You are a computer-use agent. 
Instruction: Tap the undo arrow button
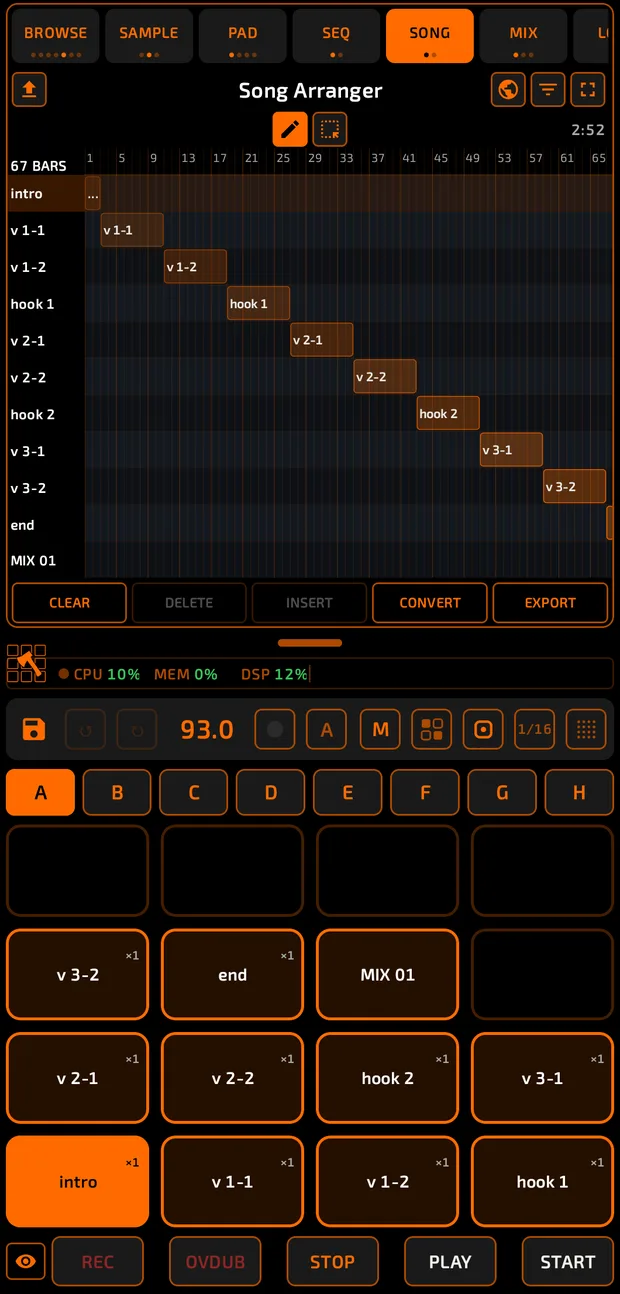click(x=85, y=730)
